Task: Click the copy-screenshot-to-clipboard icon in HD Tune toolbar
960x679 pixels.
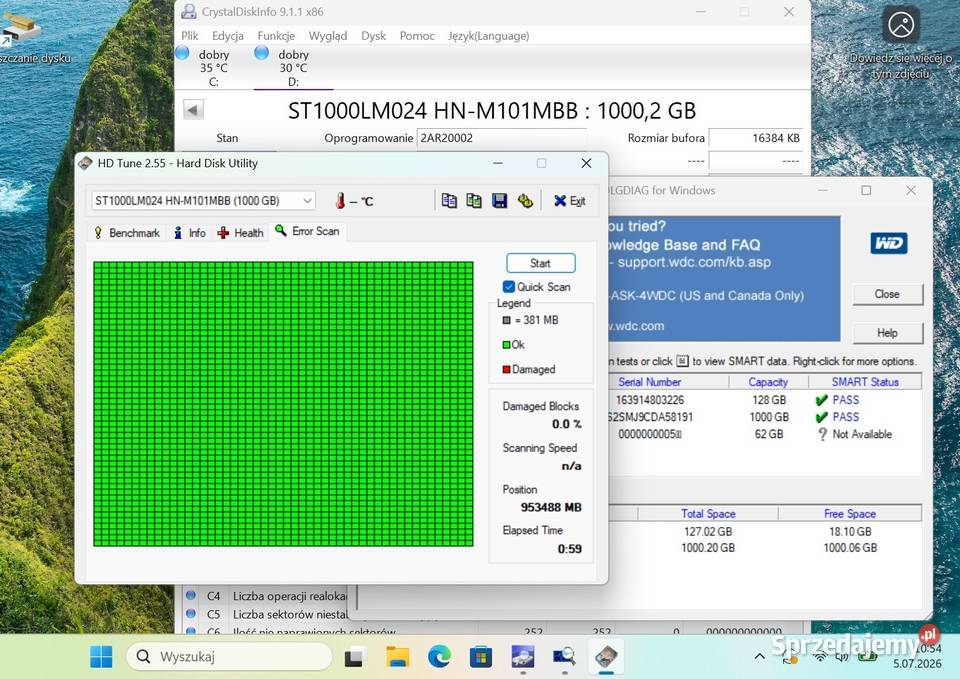Action: [x=473, y=200]
